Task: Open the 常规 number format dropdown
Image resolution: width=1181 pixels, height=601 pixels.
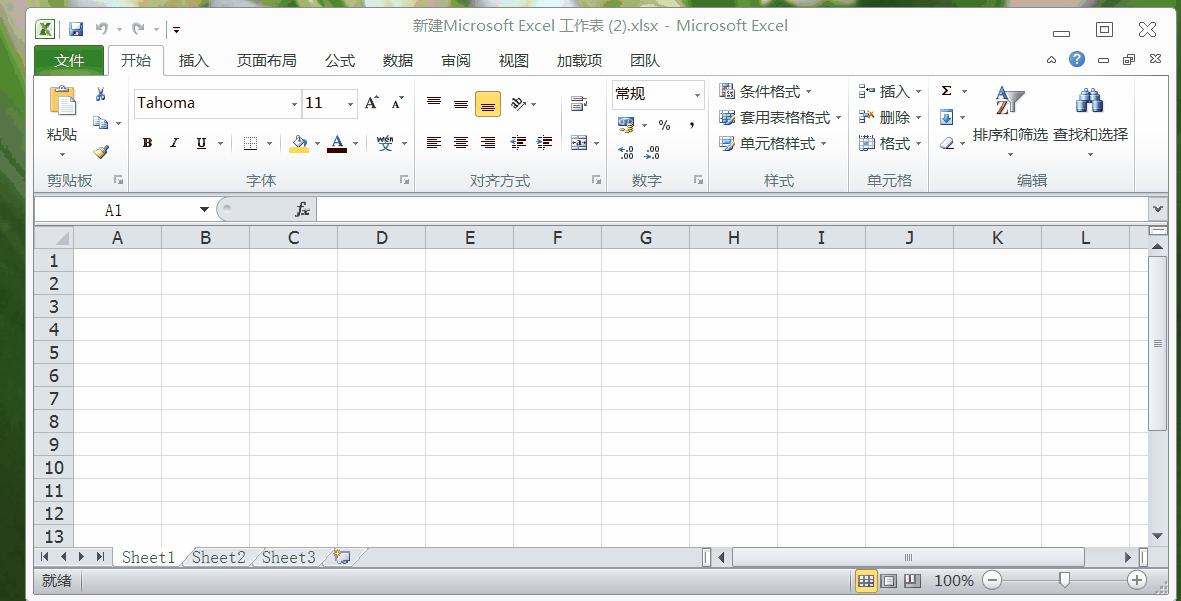Action: [697, 94]
